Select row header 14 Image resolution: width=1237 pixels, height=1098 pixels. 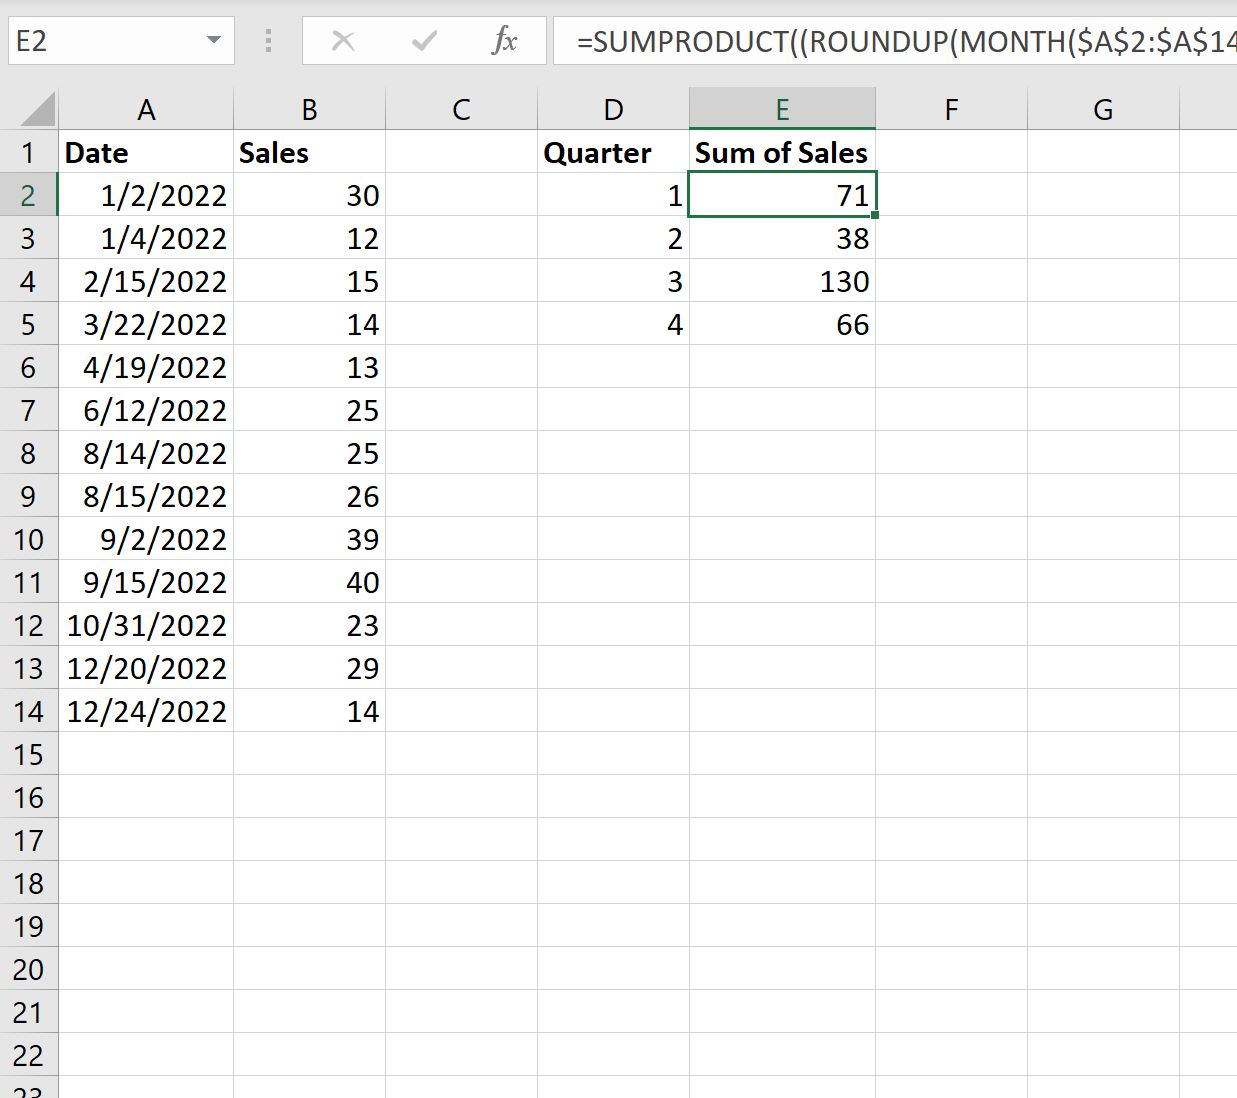[x=29, y=711]
